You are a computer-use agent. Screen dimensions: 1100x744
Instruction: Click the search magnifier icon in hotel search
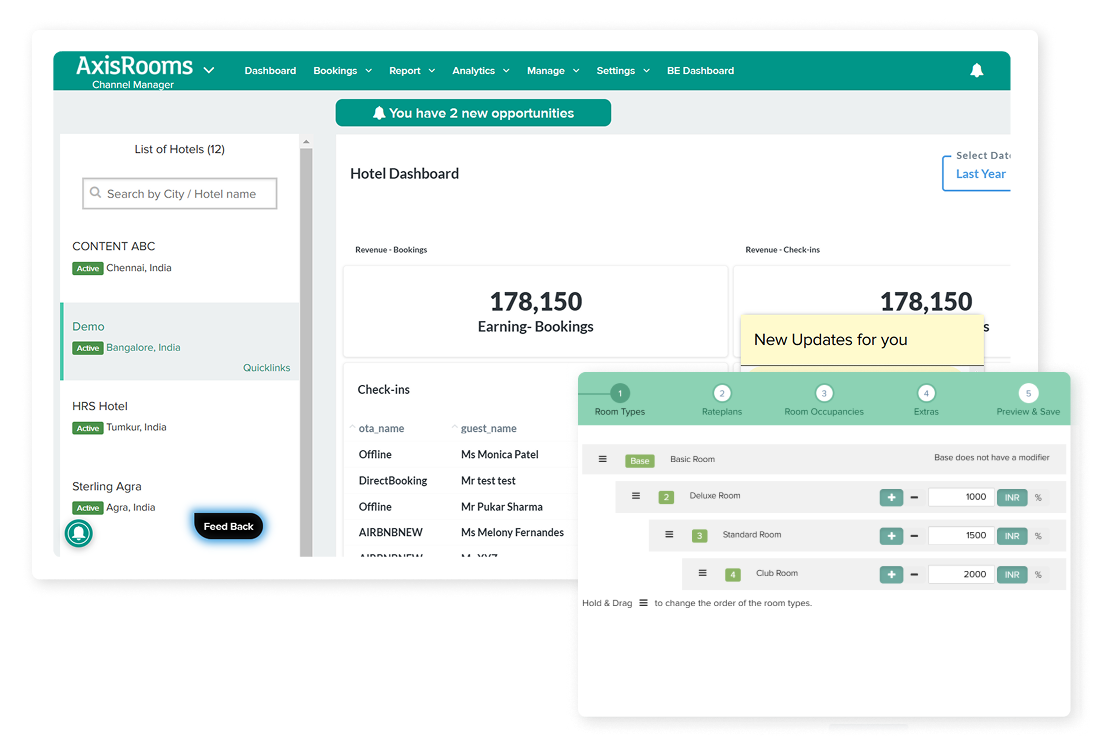[95, 194]
